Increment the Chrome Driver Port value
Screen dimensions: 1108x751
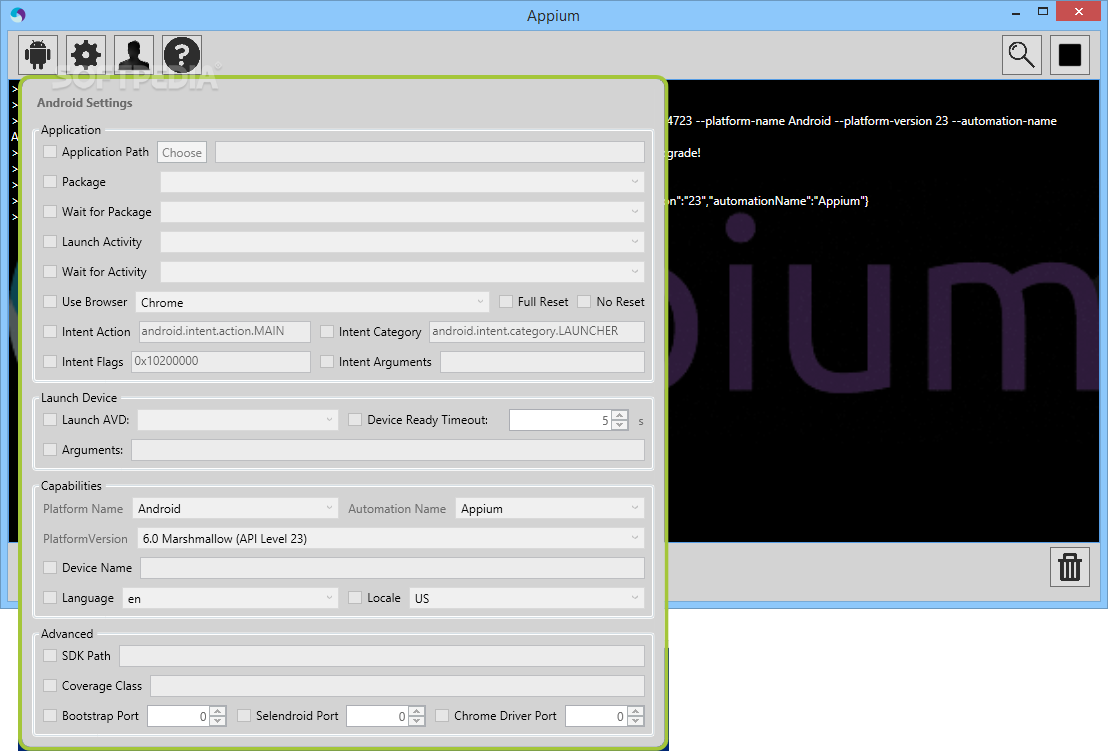[636, 711]
